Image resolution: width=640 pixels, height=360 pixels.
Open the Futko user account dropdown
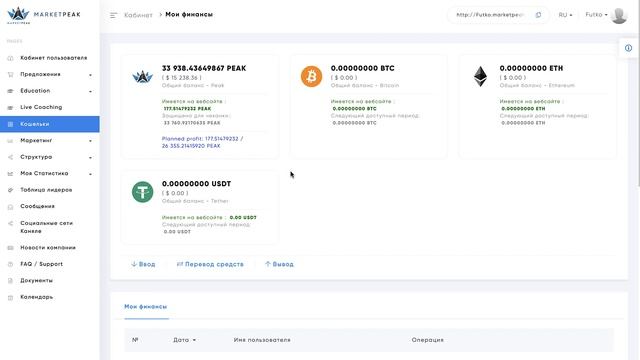pos(596,15)
